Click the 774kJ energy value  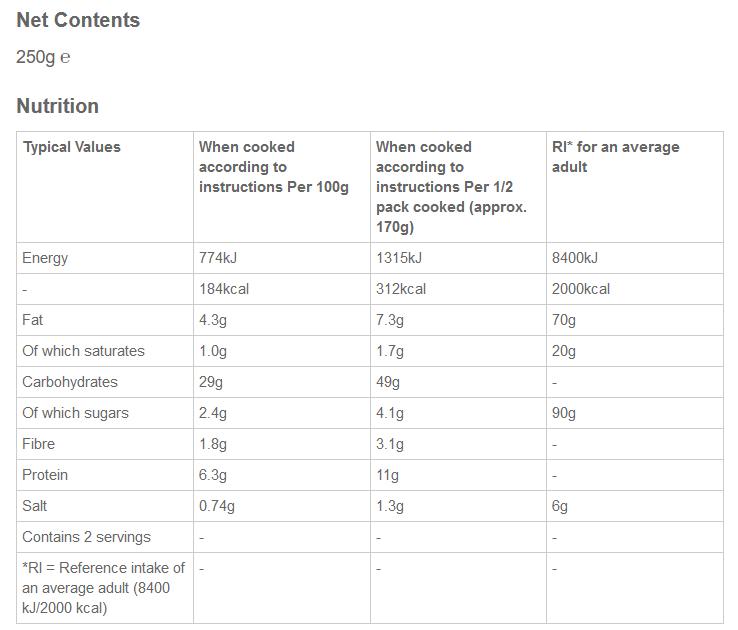pyautogui.click(x=218, y=258)
